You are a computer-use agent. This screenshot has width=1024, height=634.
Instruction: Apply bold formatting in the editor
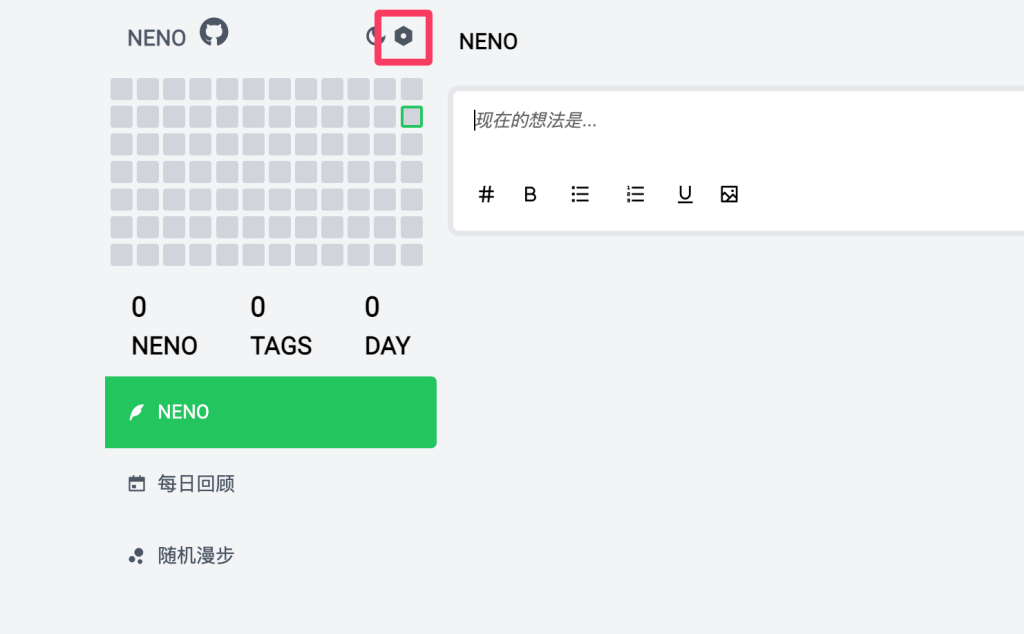(x=530, y=194)
